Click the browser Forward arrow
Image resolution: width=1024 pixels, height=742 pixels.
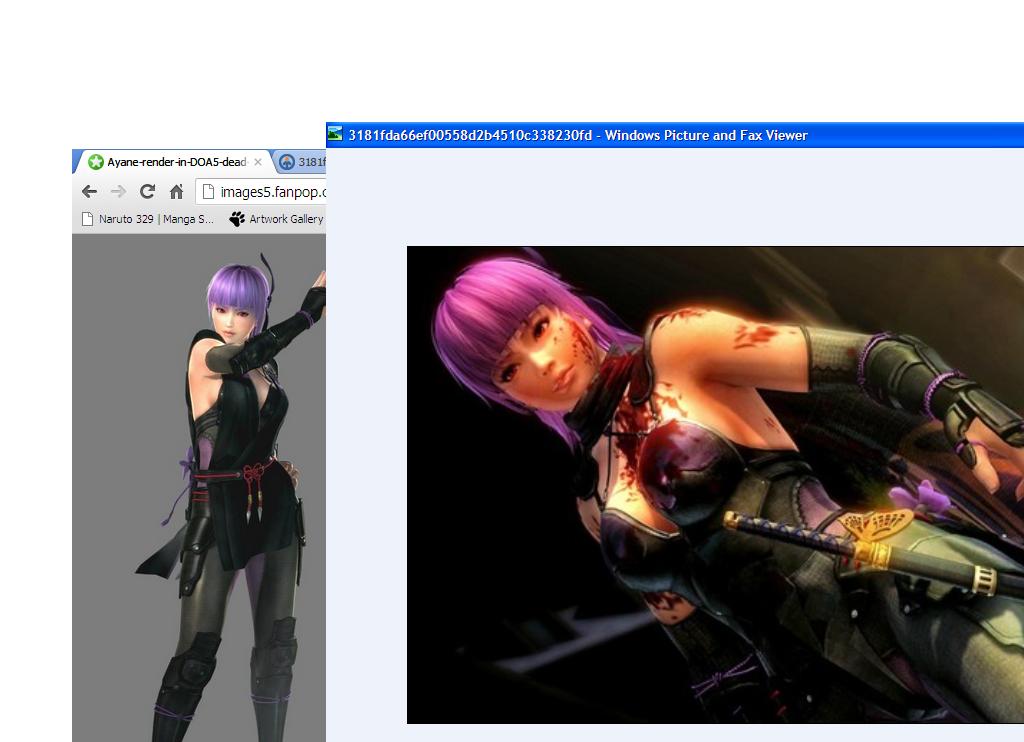tap(118, 191)
